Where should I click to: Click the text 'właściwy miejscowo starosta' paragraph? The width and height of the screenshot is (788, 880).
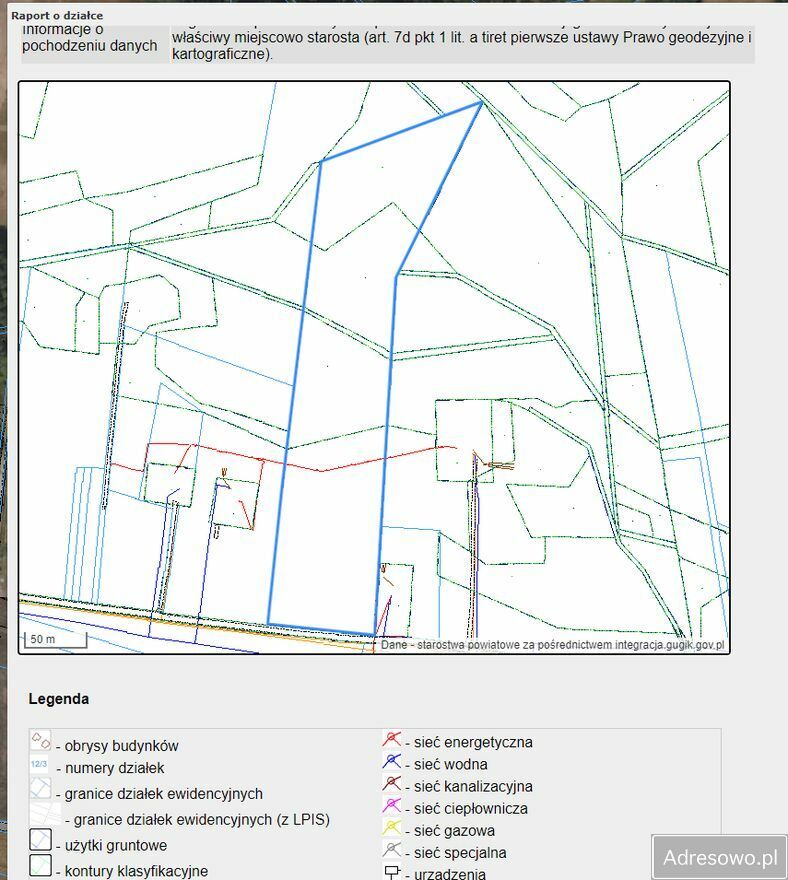[x=461, y=45]
